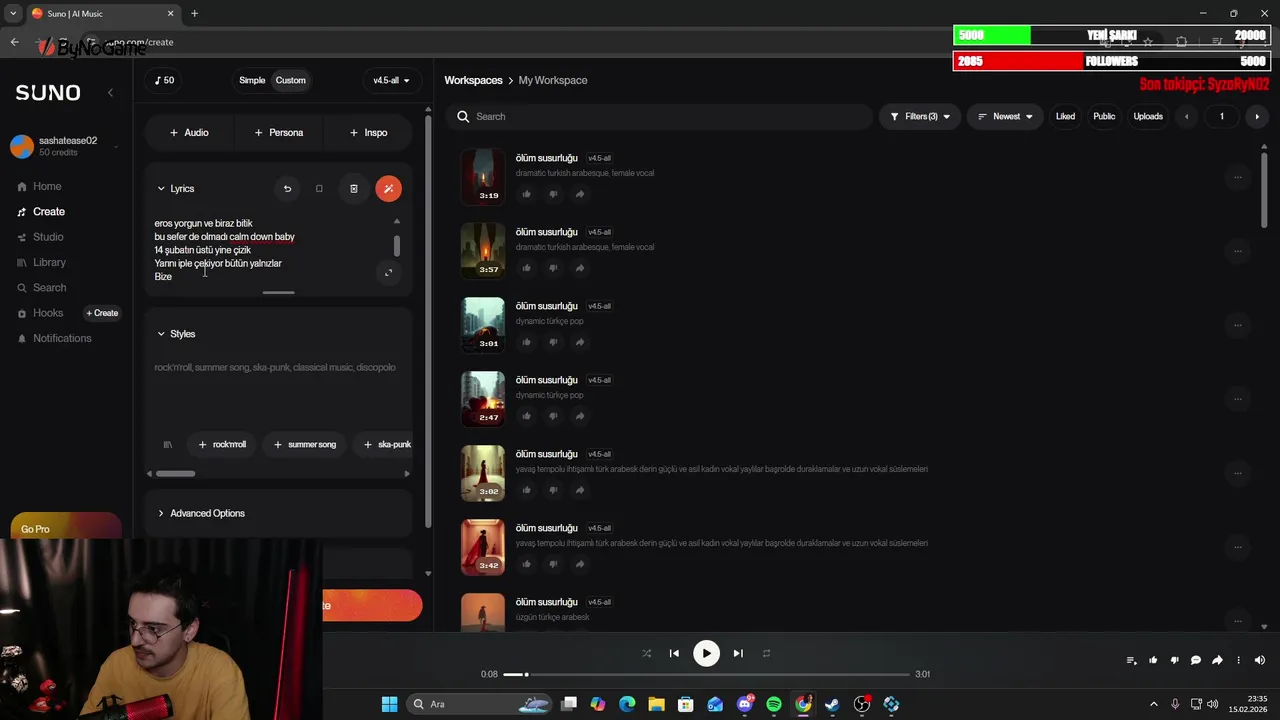
Task: Open the Home page in the sidebar
Action: [x=46, y=186]
